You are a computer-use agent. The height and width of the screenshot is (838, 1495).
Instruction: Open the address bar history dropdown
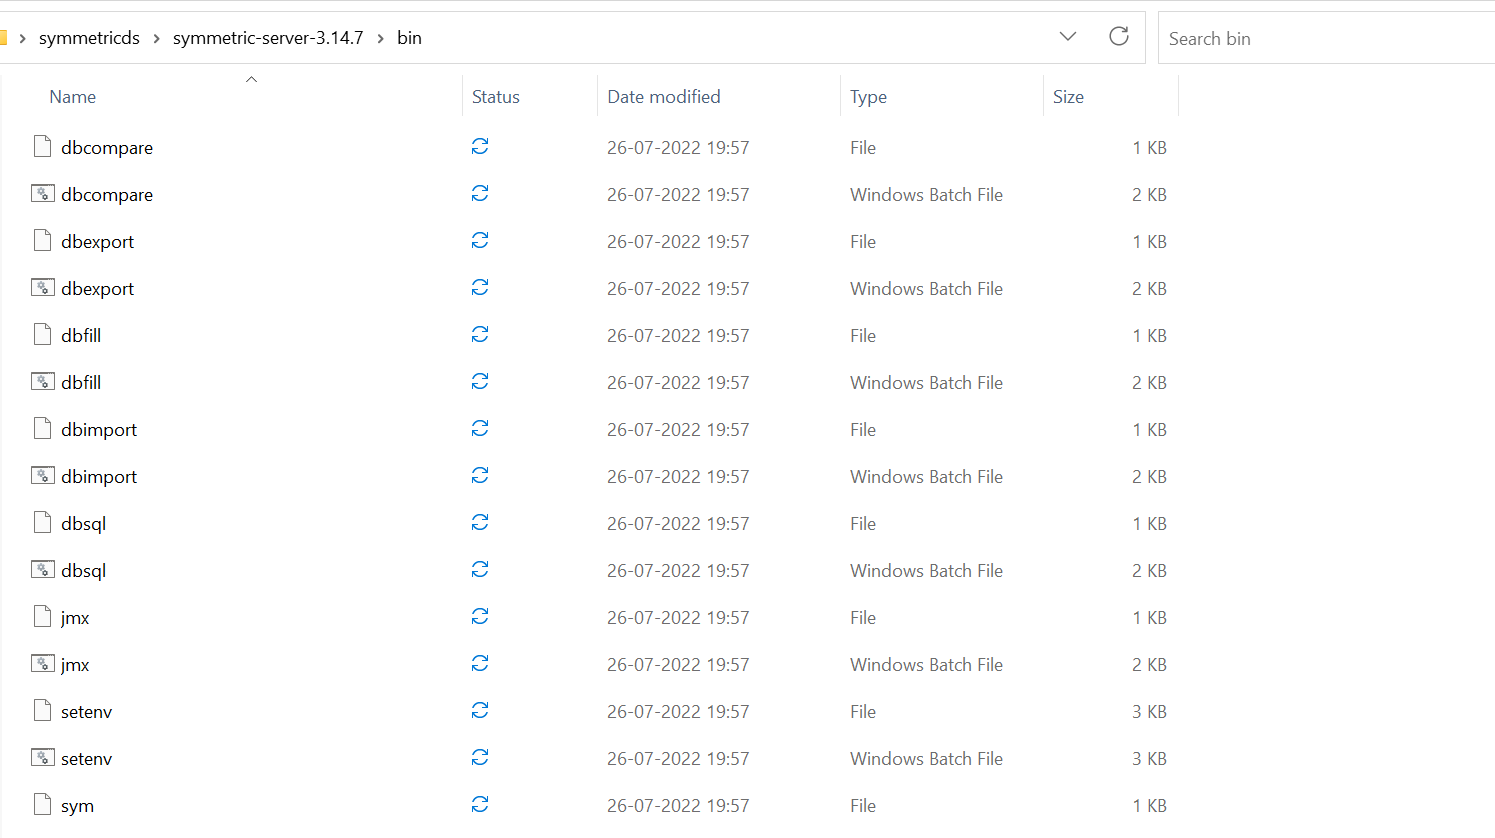(x=1068, y=37)
